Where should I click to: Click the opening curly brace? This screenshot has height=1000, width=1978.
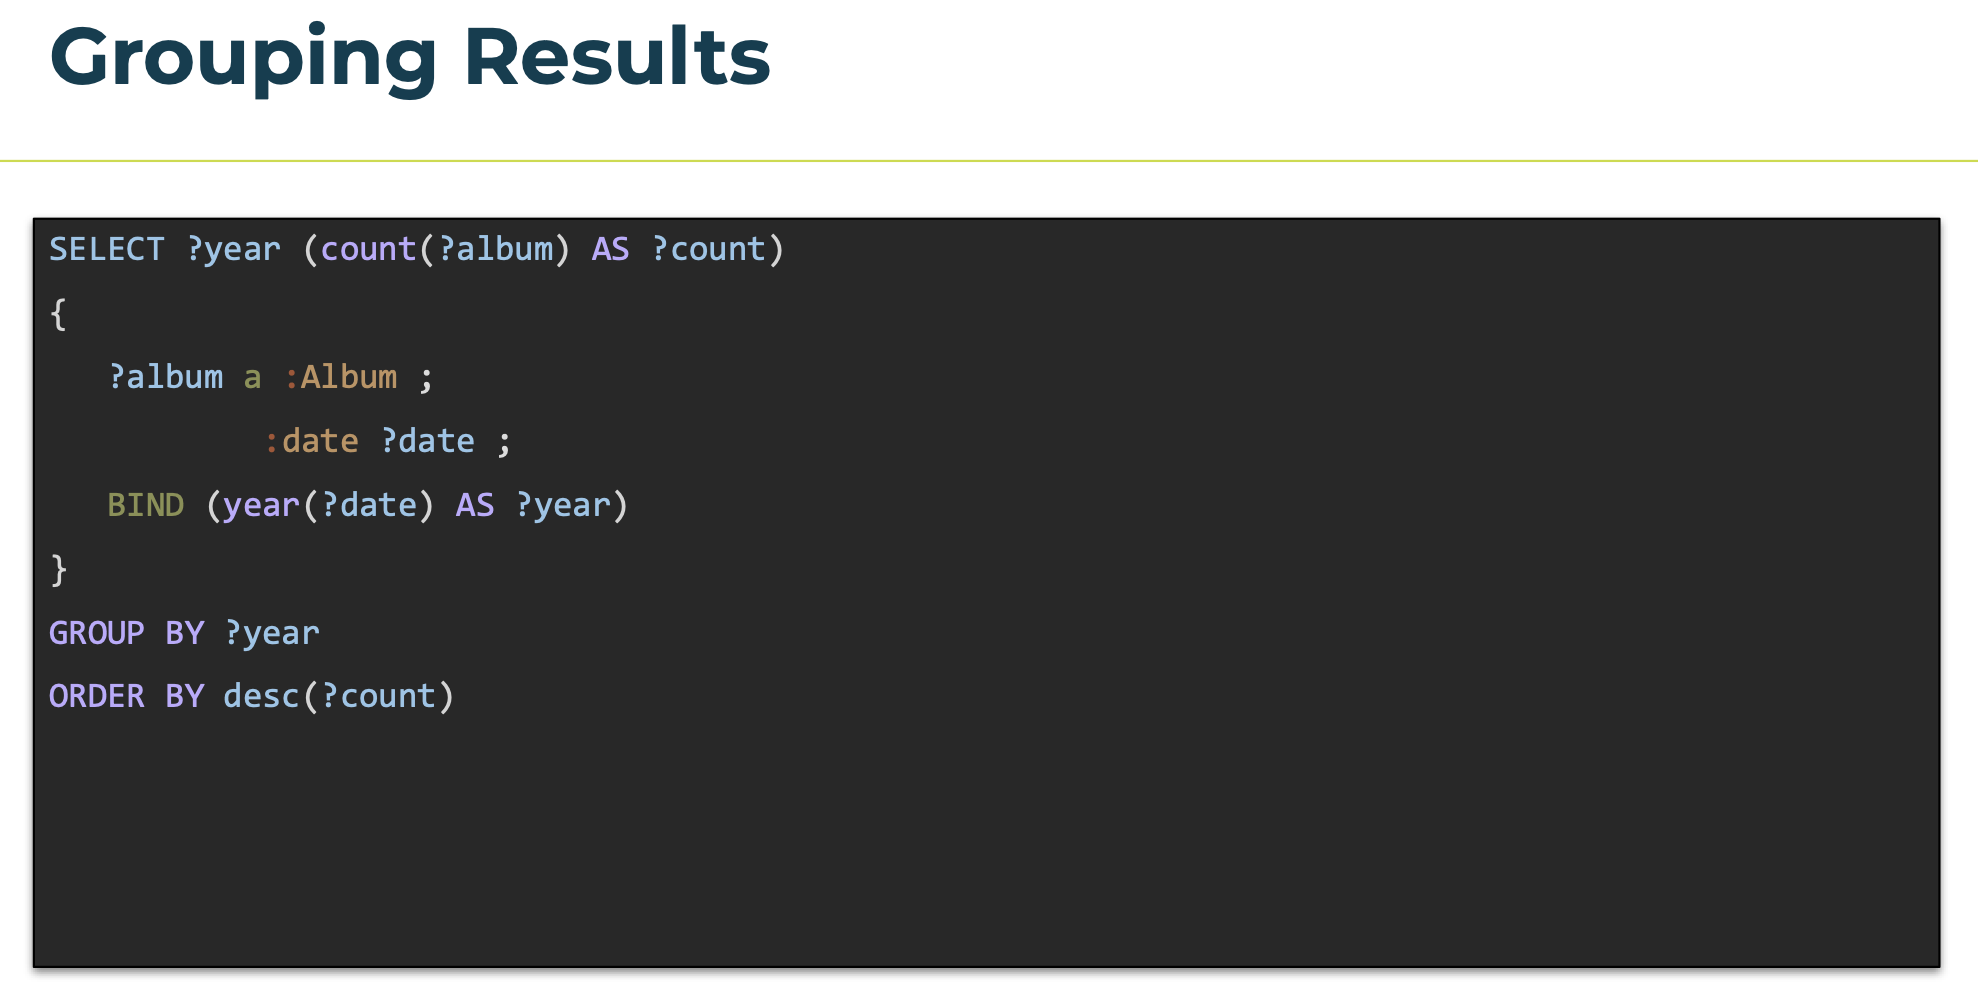(x=59, y=314)
